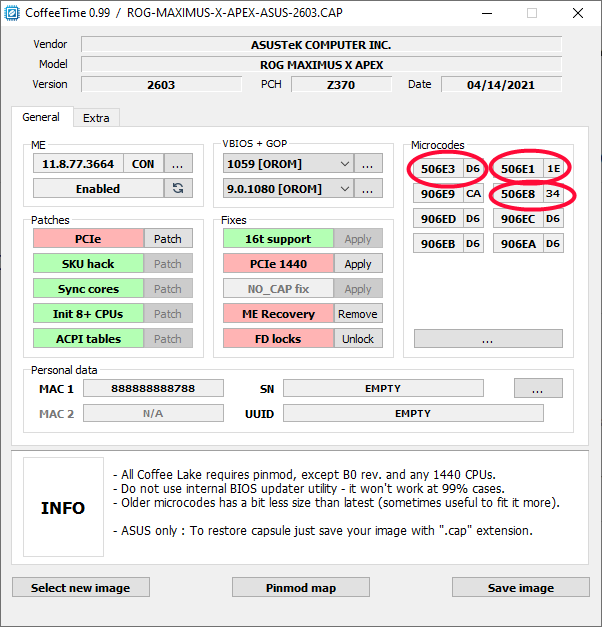
Task: Click the ME version 11.8.77.3664 button
Action: click(x=78, y=164)
